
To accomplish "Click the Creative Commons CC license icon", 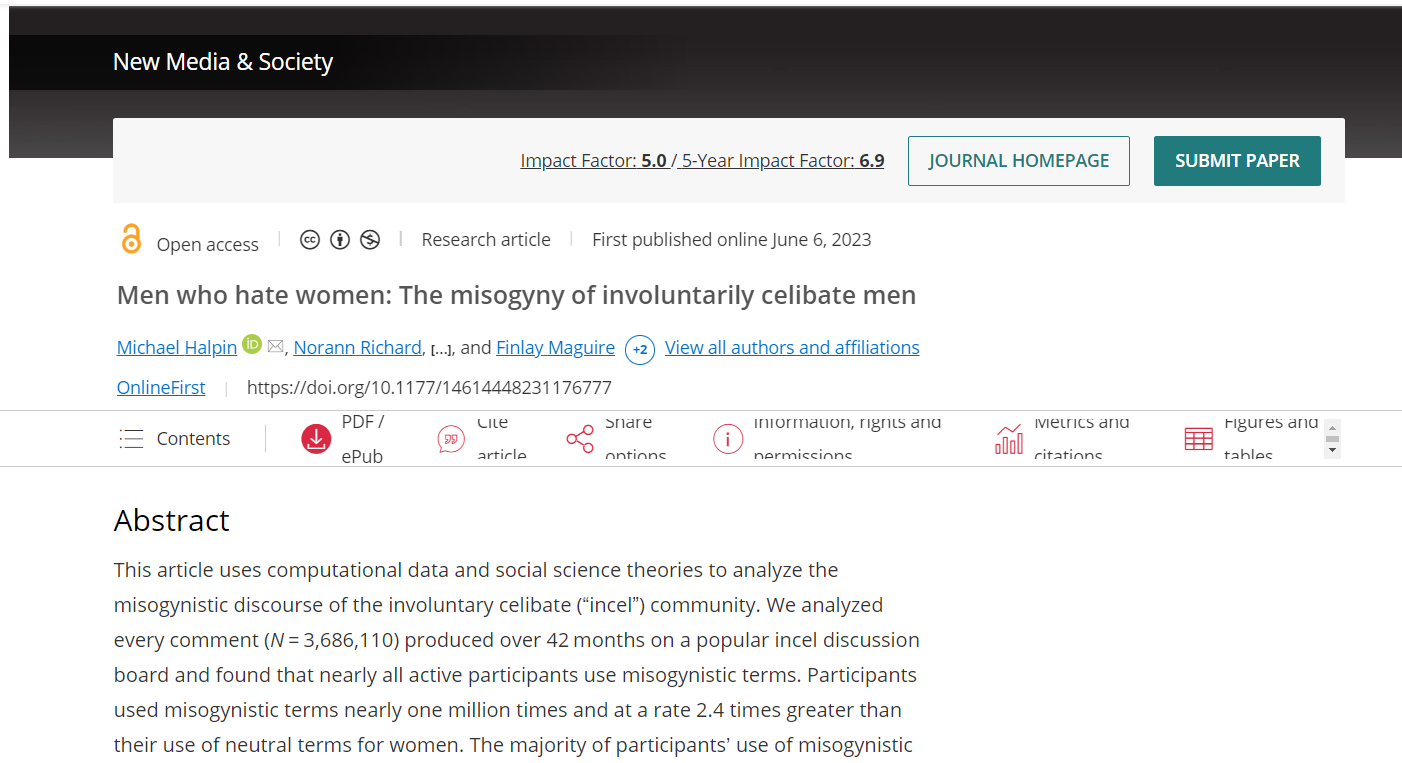I will (x=310, y=240).
